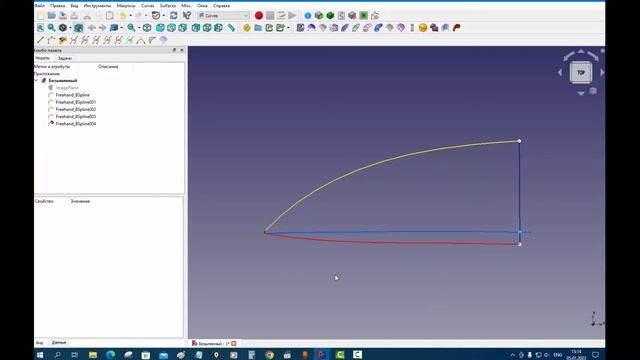Select Freehand_BSpline004 in the tree
640x360 pixels.
[76, 124]
